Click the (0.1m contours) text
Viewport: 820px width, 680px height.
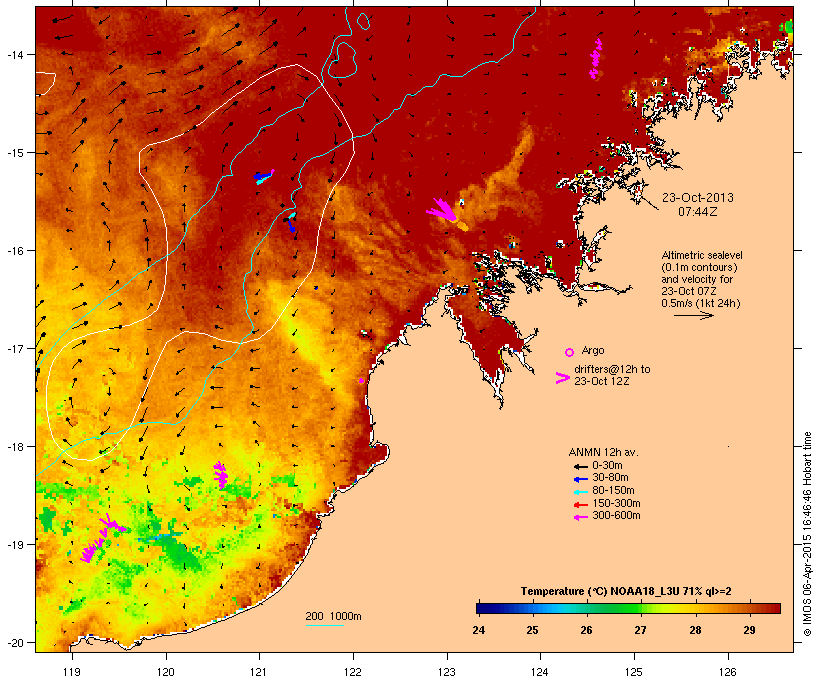pyautogui.click(x=699, y=267)
